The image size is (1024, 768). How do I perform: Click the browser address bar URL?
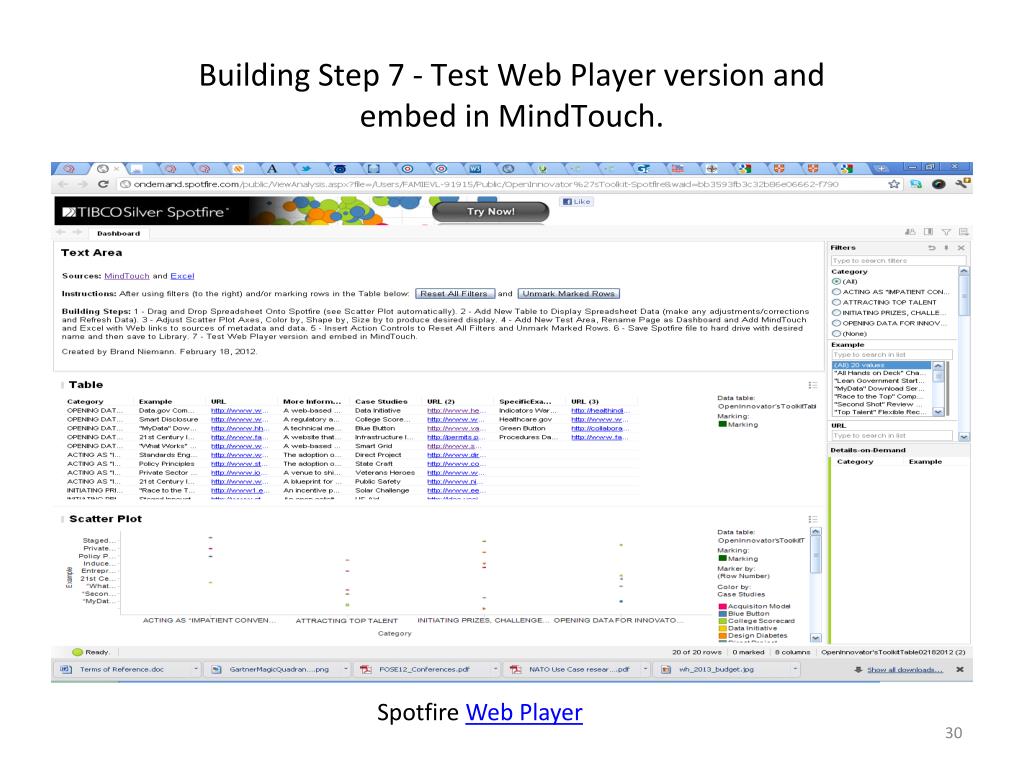coord(486,184)
